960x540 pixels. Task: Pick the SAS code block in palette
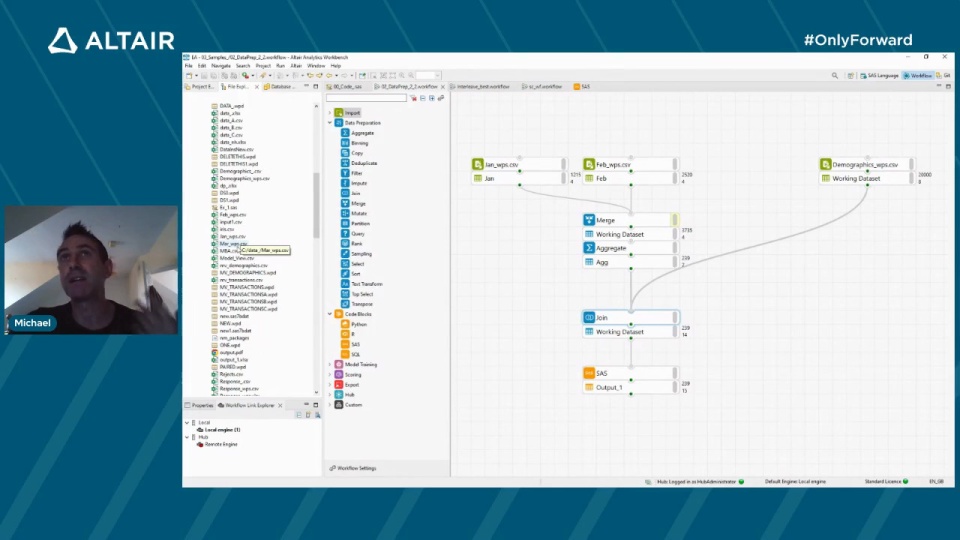351,344
